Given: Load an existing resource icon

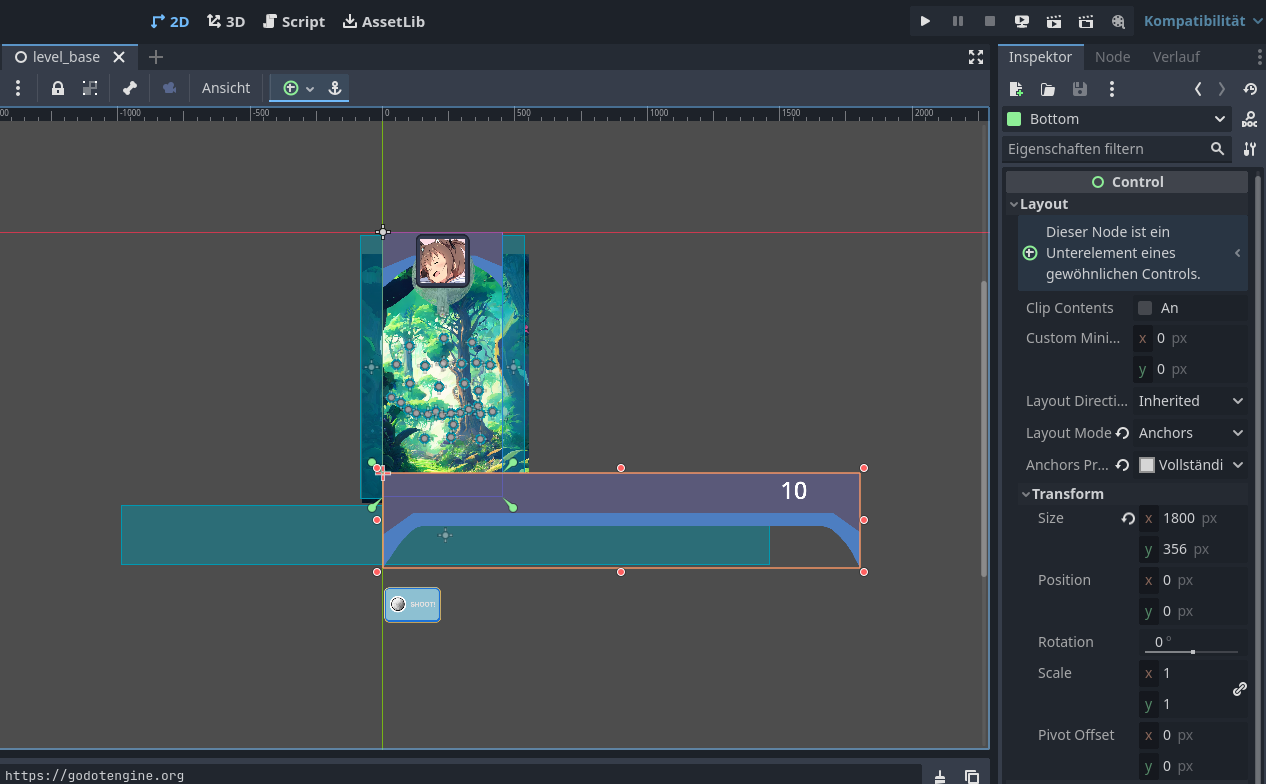Looking at the screenshot, I should tap(1048, 89).
